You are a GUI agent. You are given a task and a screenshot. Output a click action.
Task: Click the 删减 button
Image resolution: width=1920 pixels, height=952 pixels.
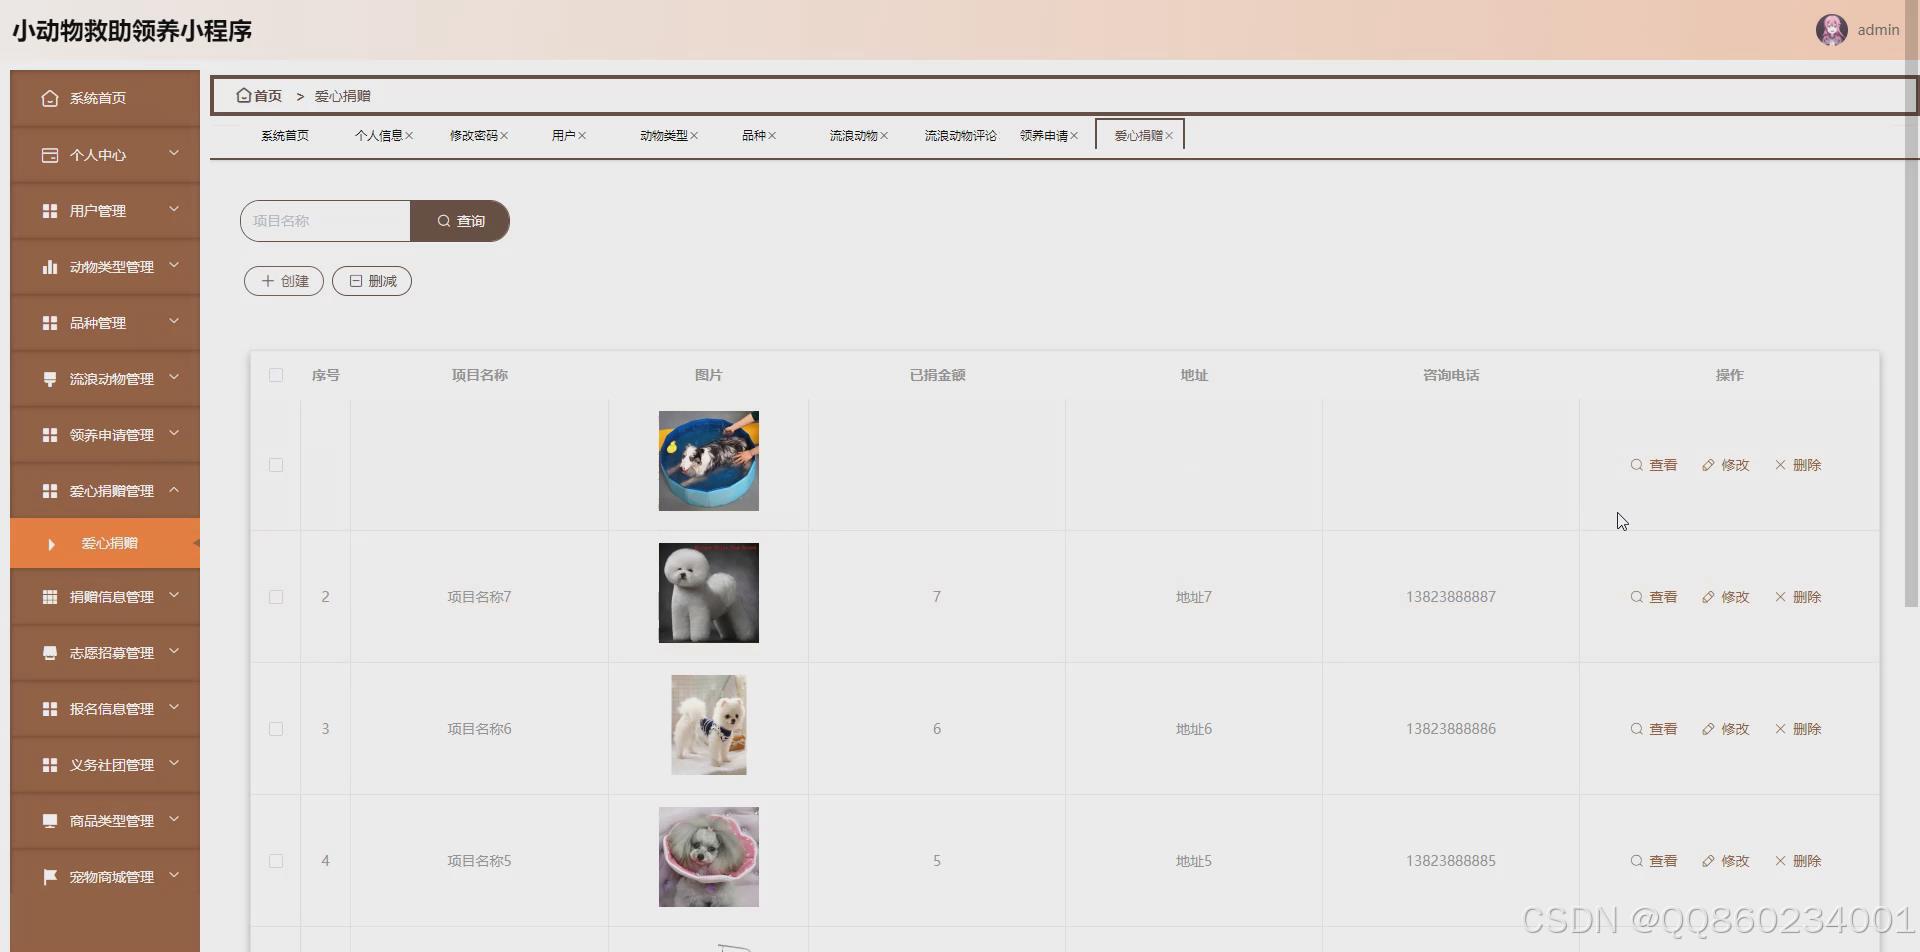tap(372, 281)
